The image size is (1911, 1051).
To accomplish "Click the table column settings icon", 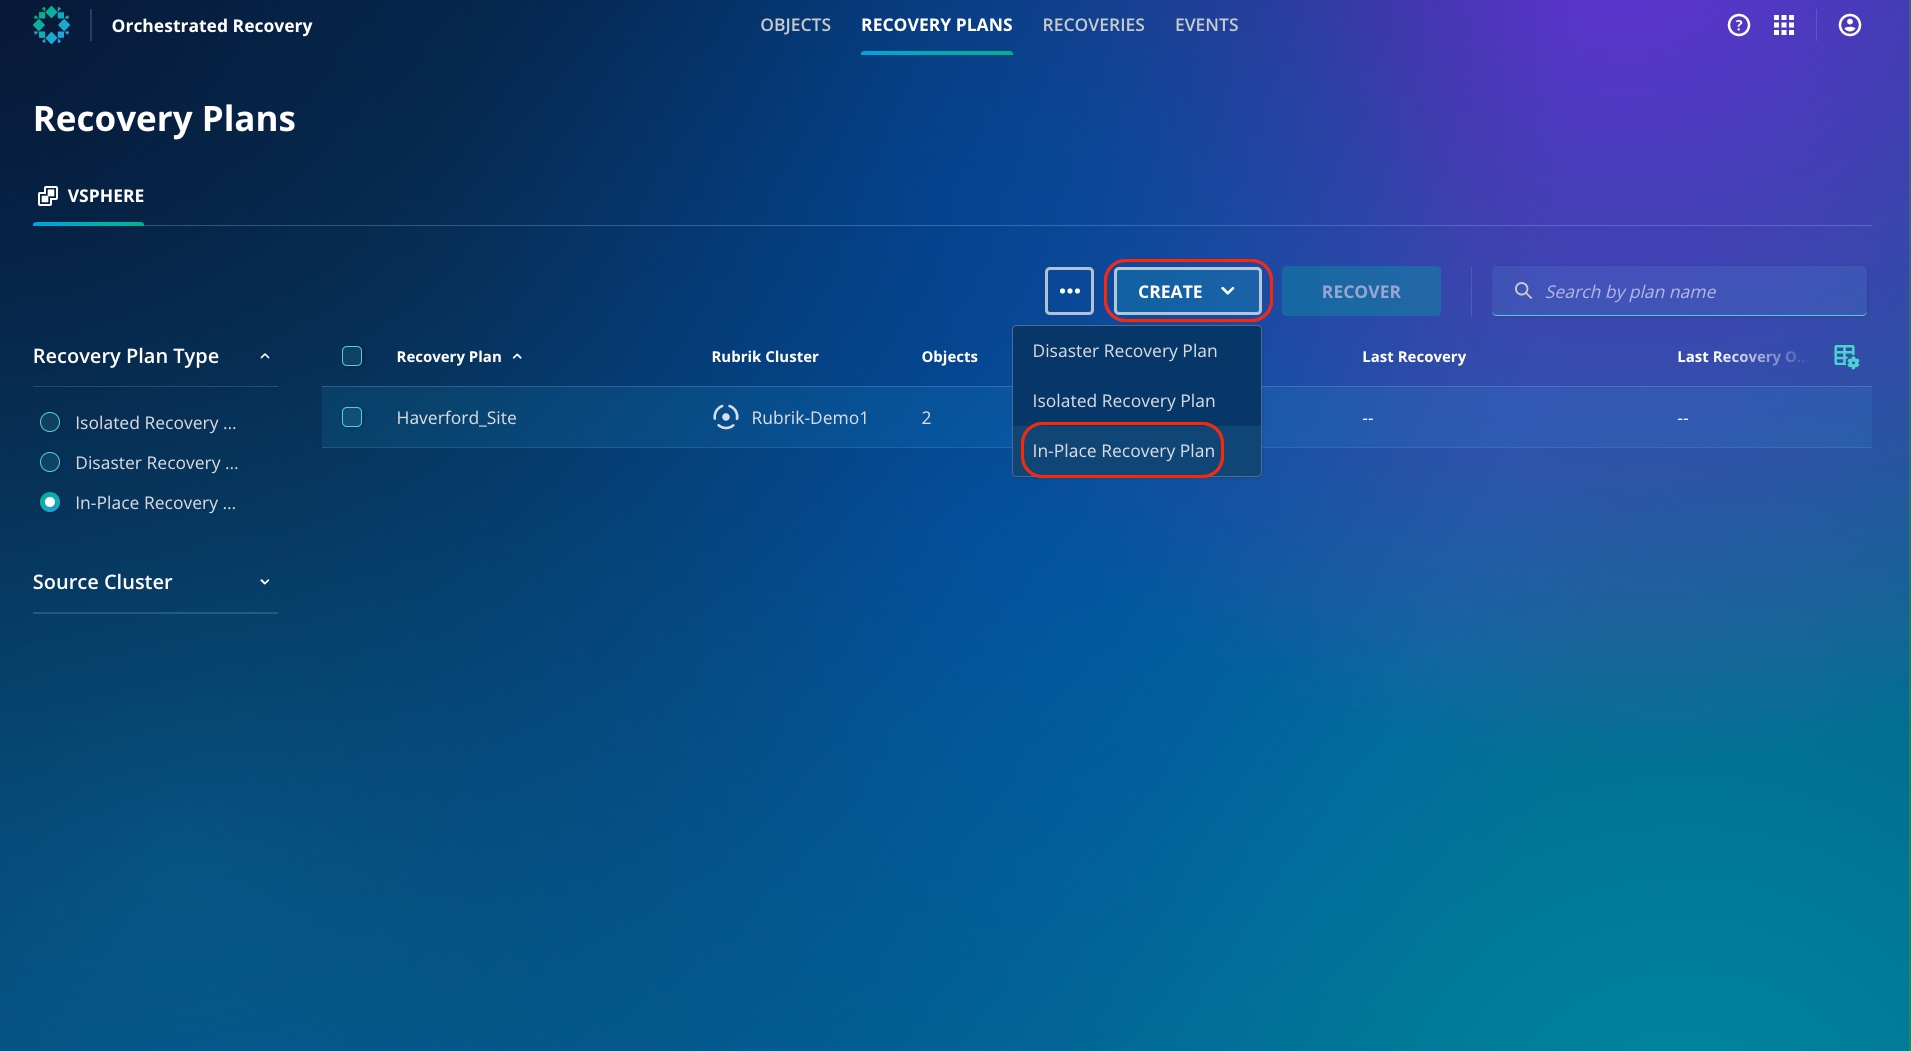I will coord(1846,356).
